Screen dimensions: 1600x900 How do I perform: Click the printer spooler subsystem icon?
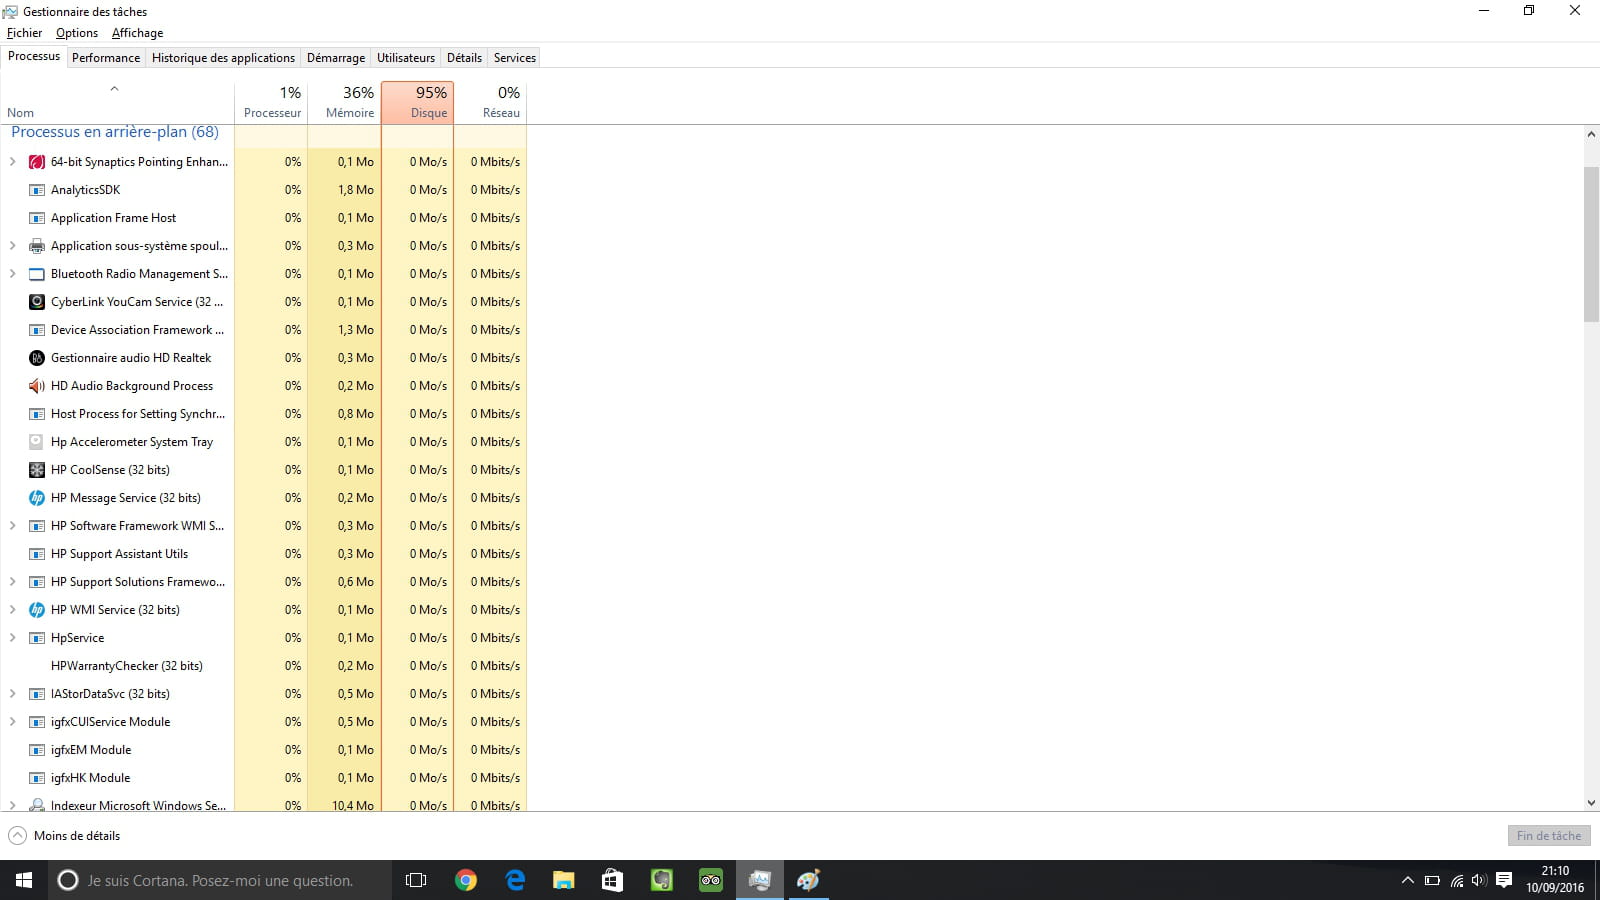pos(37,246)
